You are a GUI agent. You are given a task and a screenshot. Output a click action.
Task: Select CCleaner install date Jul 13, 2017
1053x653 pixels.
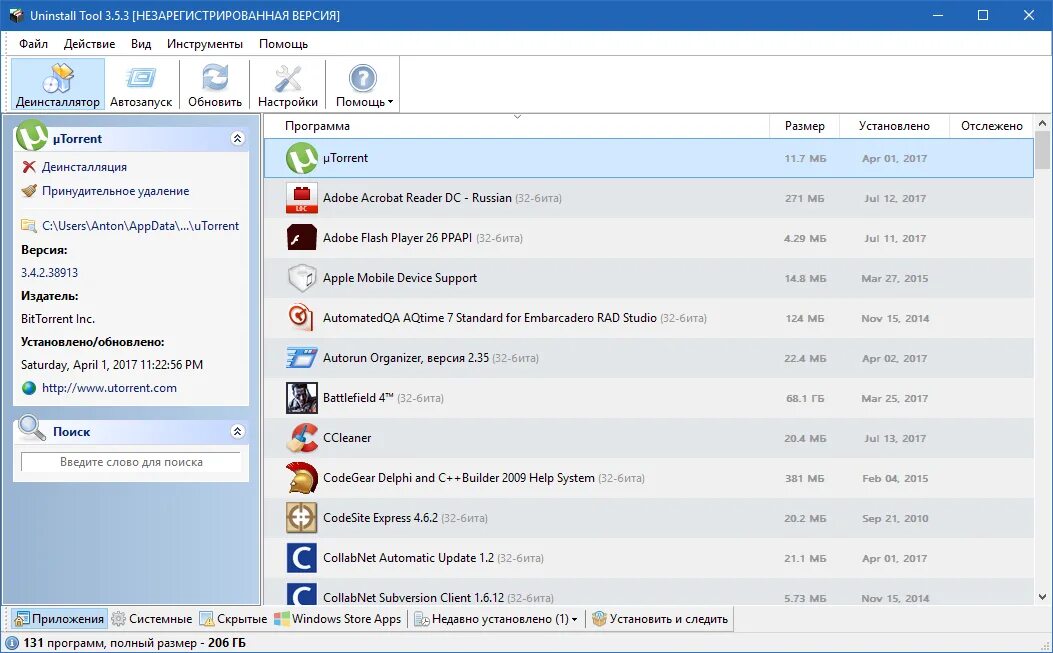tap(895, 438)
